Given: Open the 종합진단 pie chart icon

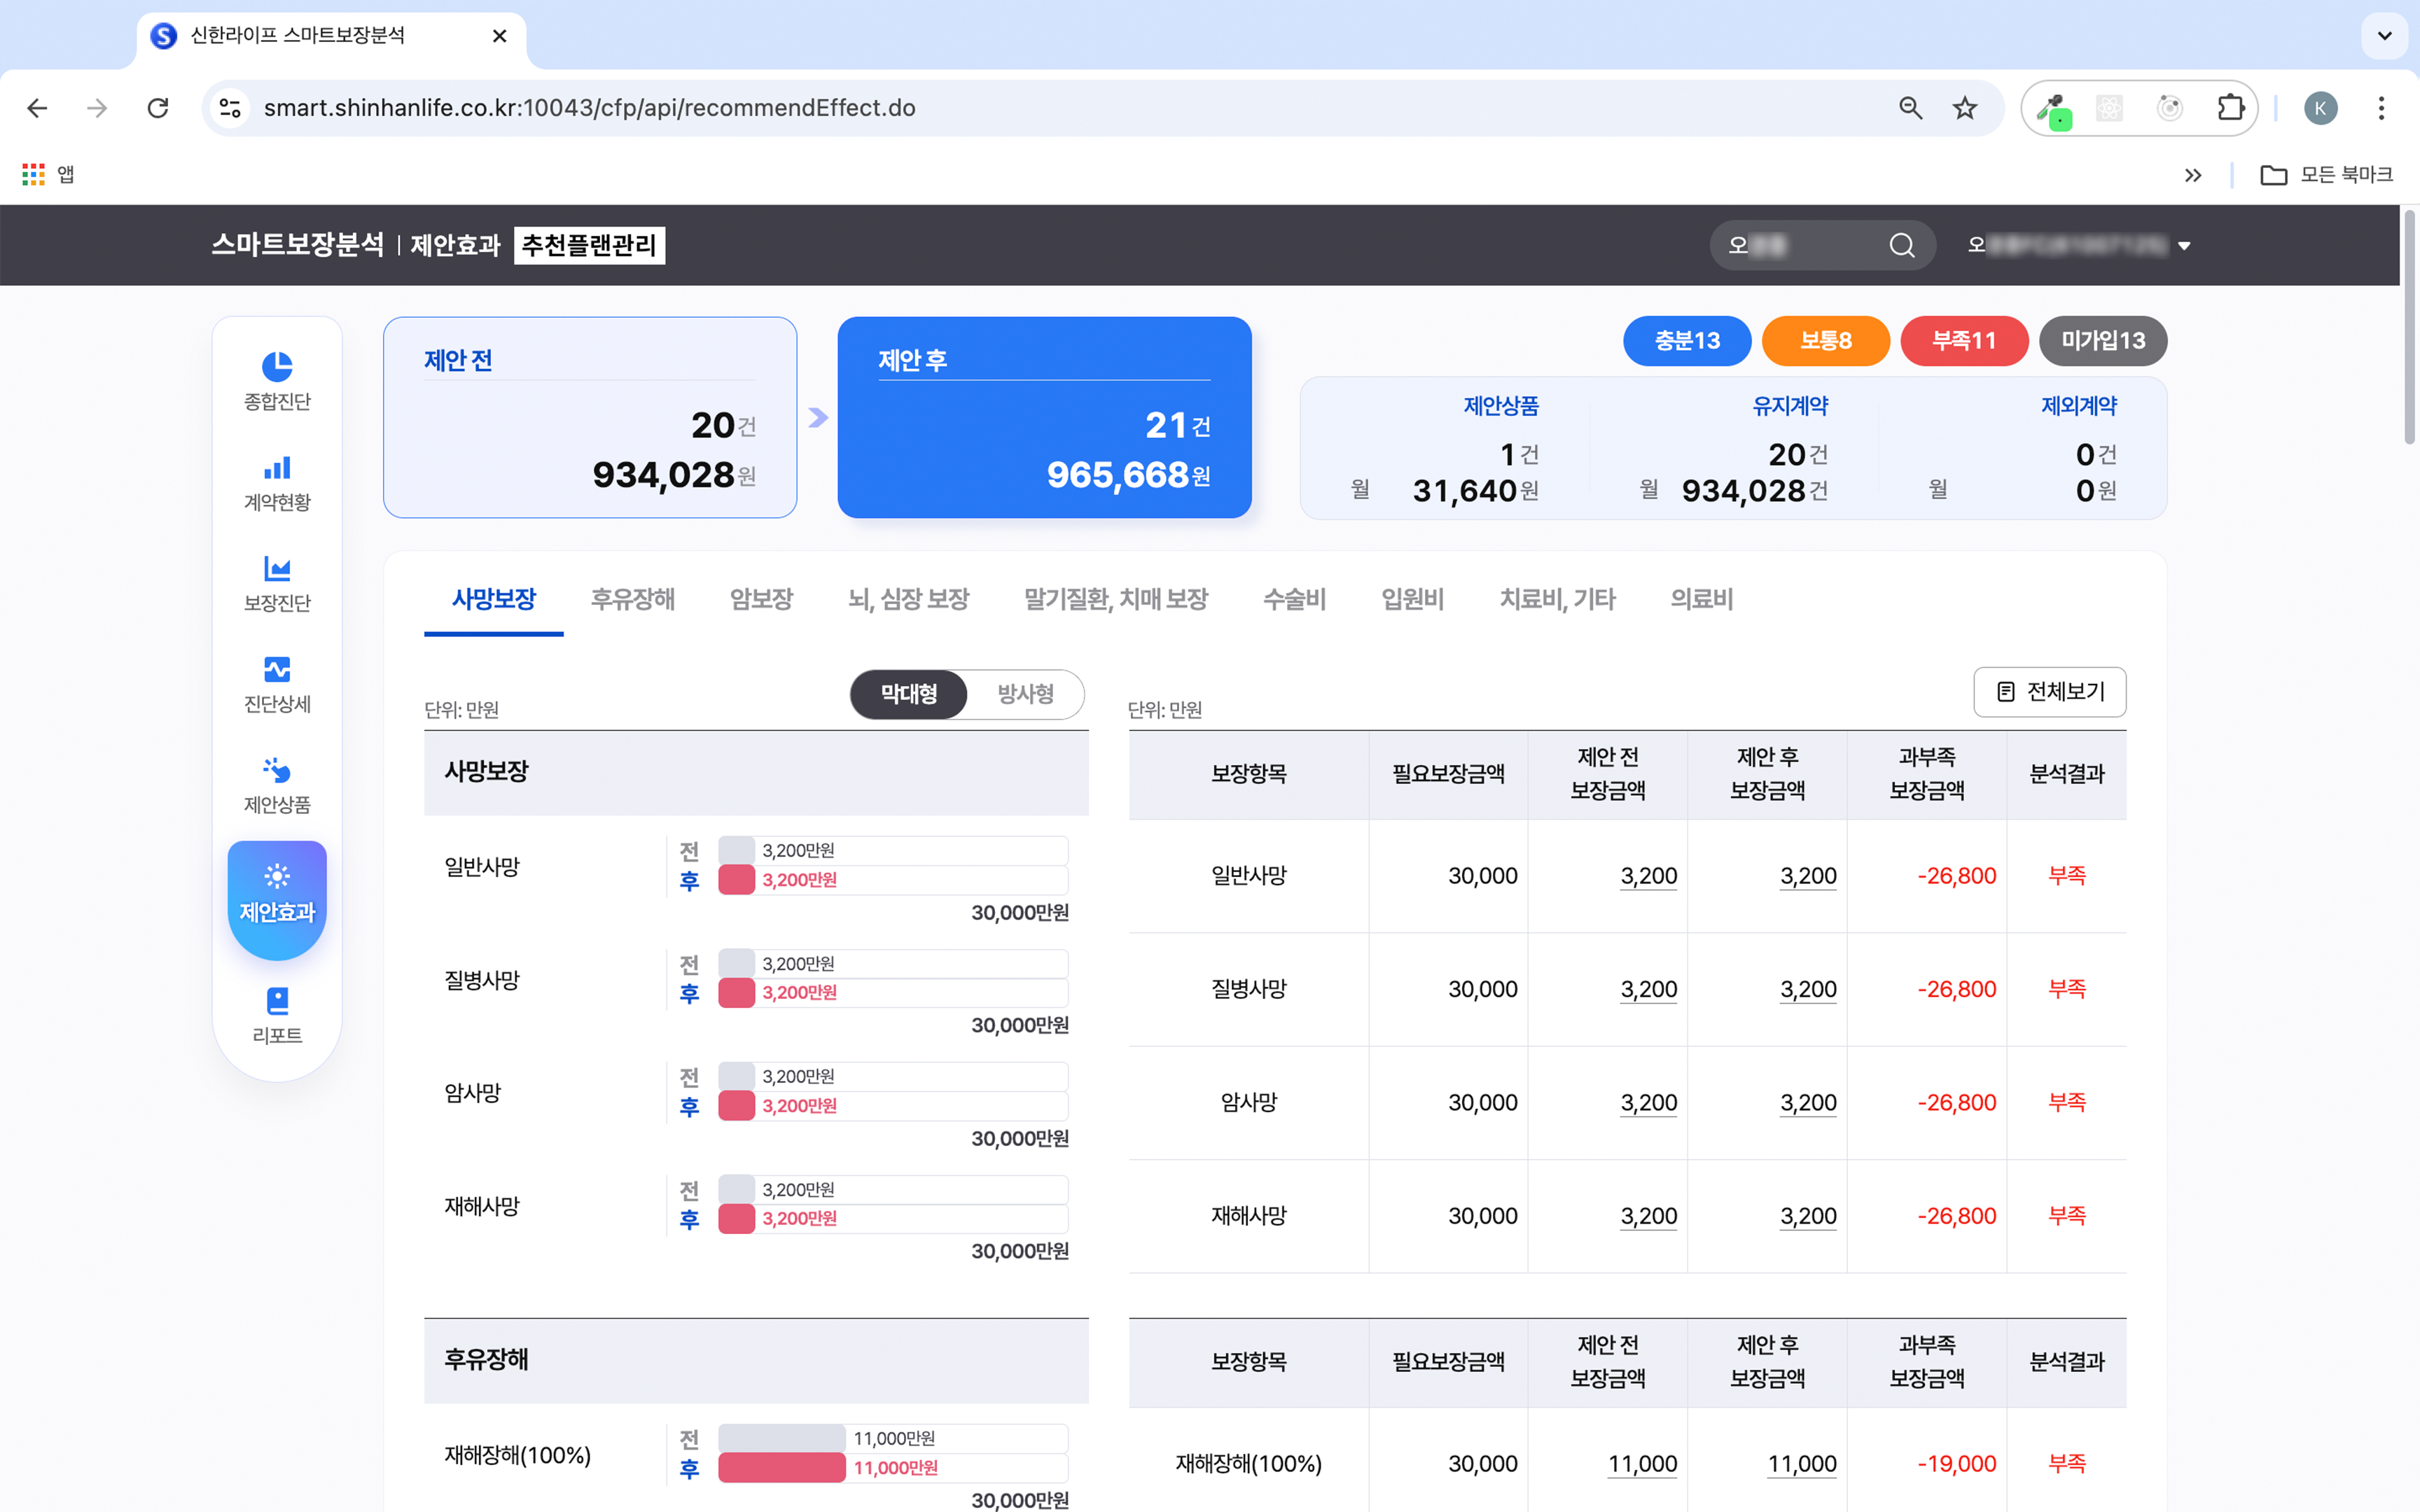Looking at the screenshot, I should point(277,367).
